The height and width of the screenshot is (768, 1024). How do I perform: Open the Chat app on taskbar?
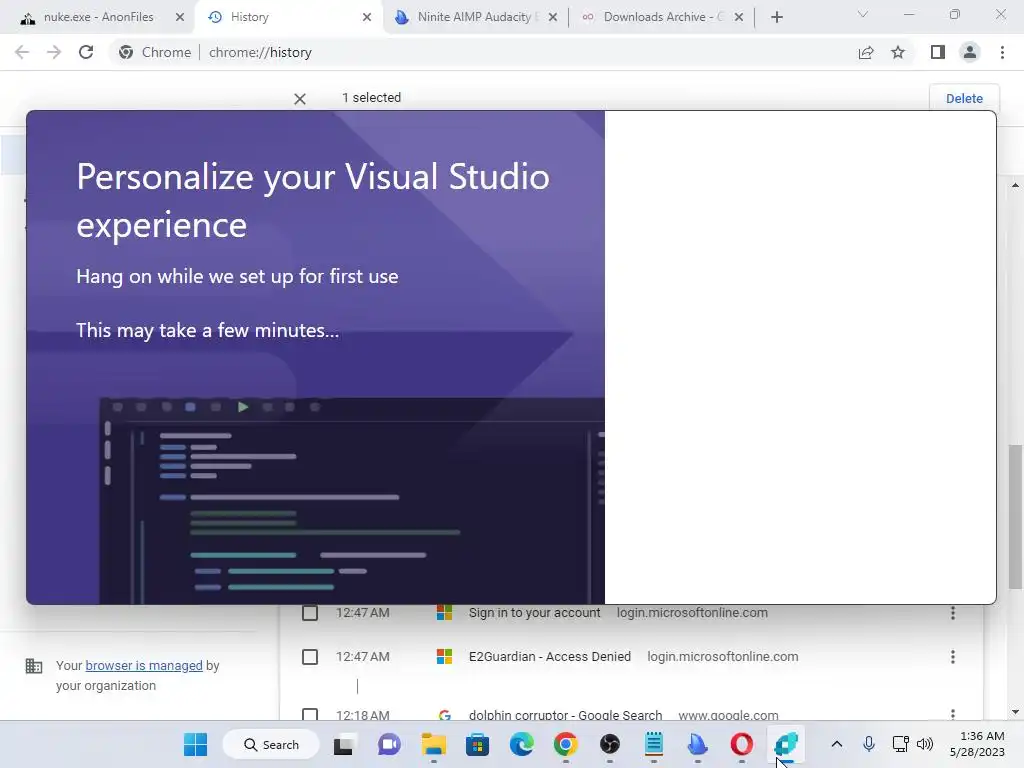(x=389, y=744)
